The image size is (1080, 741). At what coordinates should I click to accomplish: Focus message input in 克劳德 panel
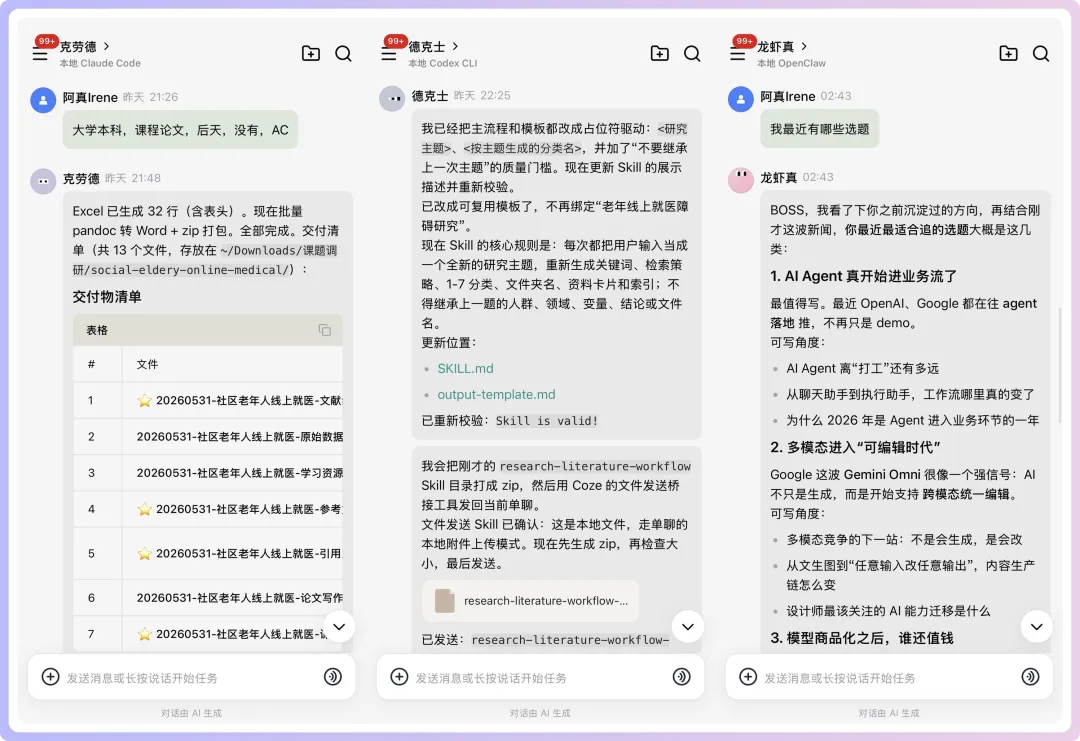(x=191, y=678)
